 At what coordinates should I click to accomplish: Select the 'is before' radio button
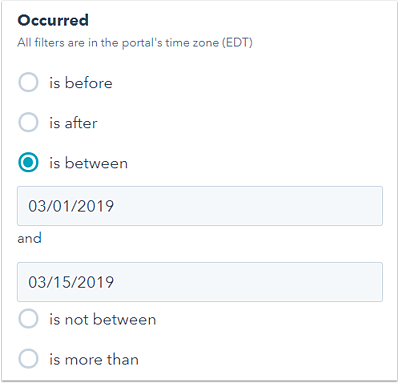point(28,82)
